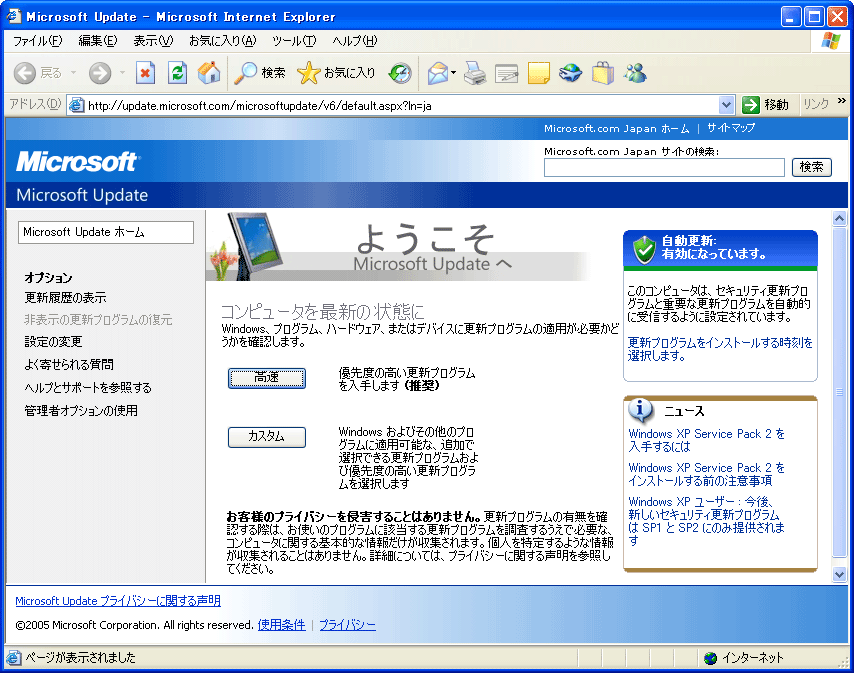Click the Mail envelope toolbar icon
Image resolution: width=854 pixels, height=673 pixels.
click(x=438, y=73)
